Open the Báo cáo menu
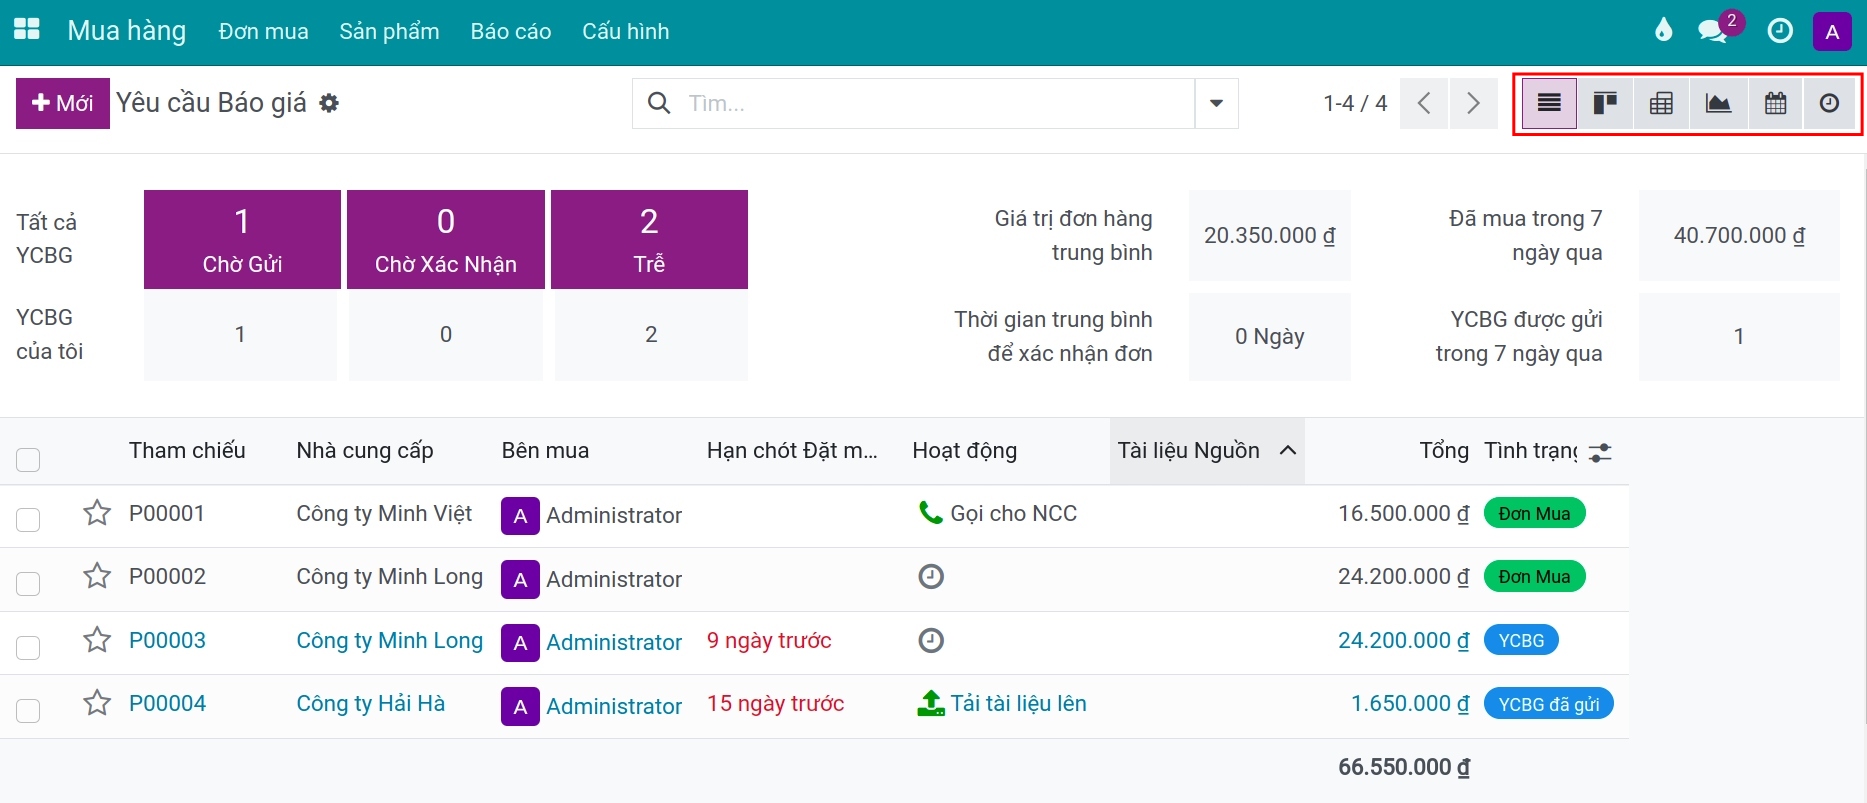The image size is (1867, 803). (511, 31)
